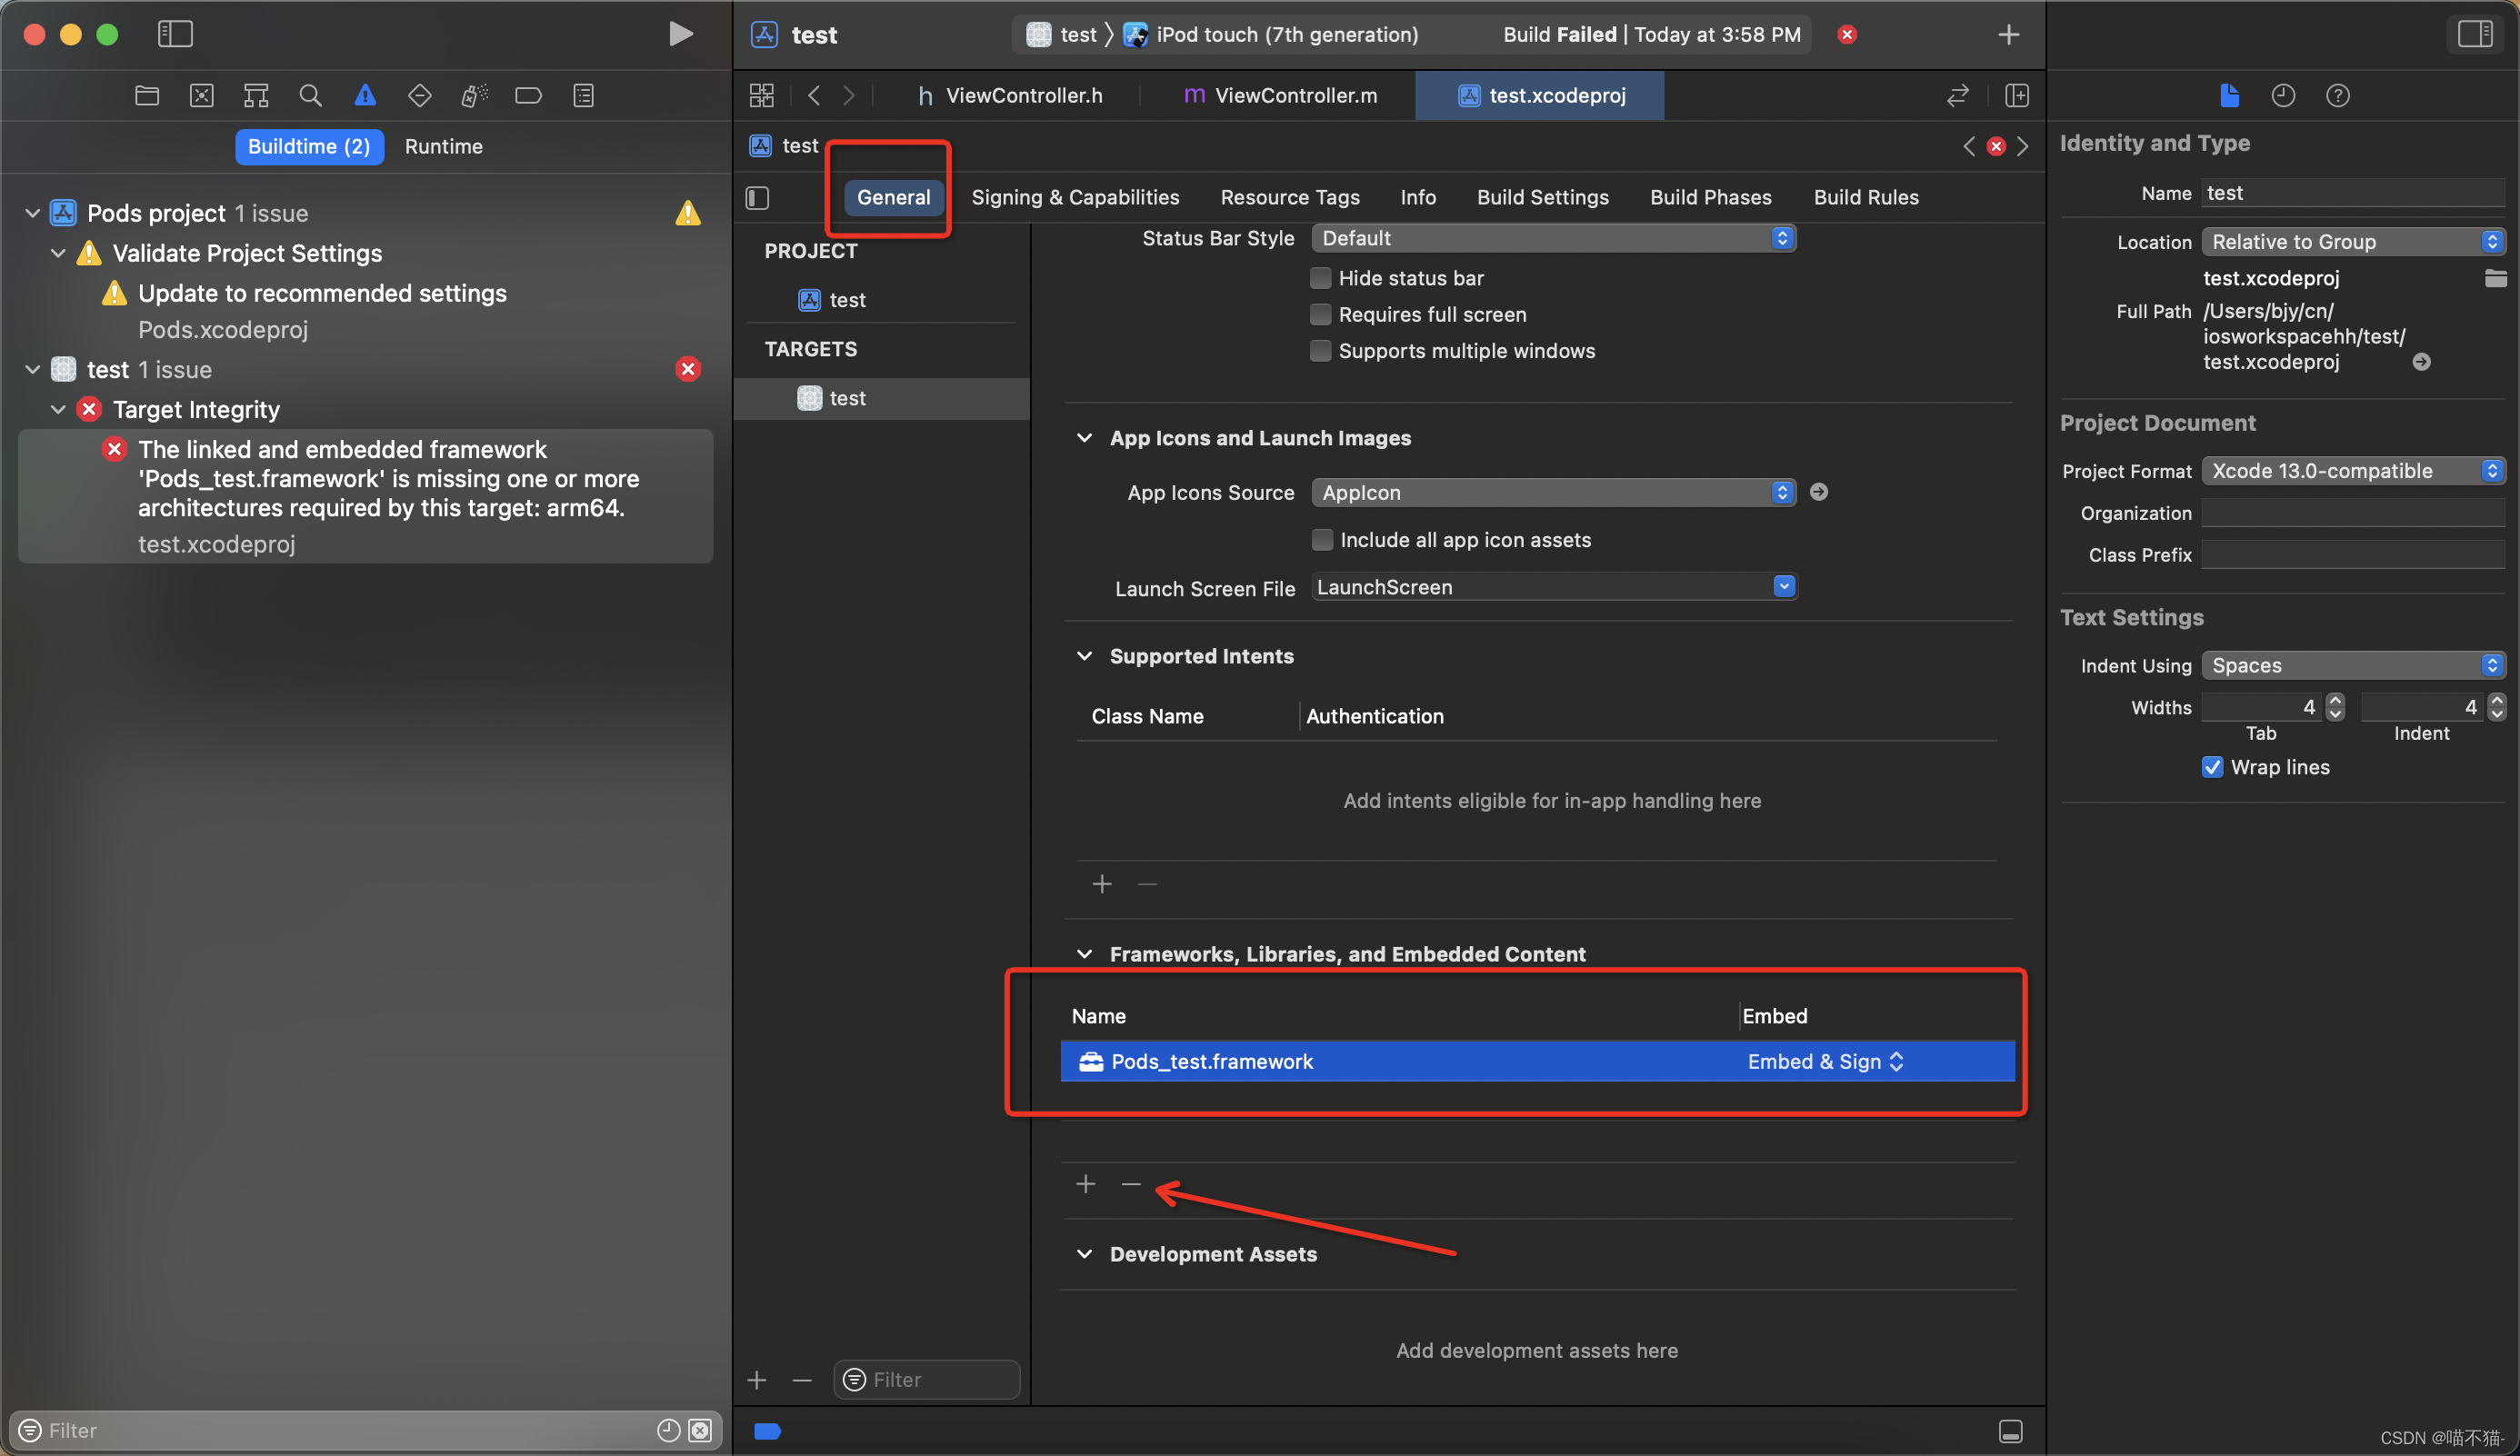Screen dimensions: 2520x1456
Task: Select Update to recommended settings issue
Action: 322,293
